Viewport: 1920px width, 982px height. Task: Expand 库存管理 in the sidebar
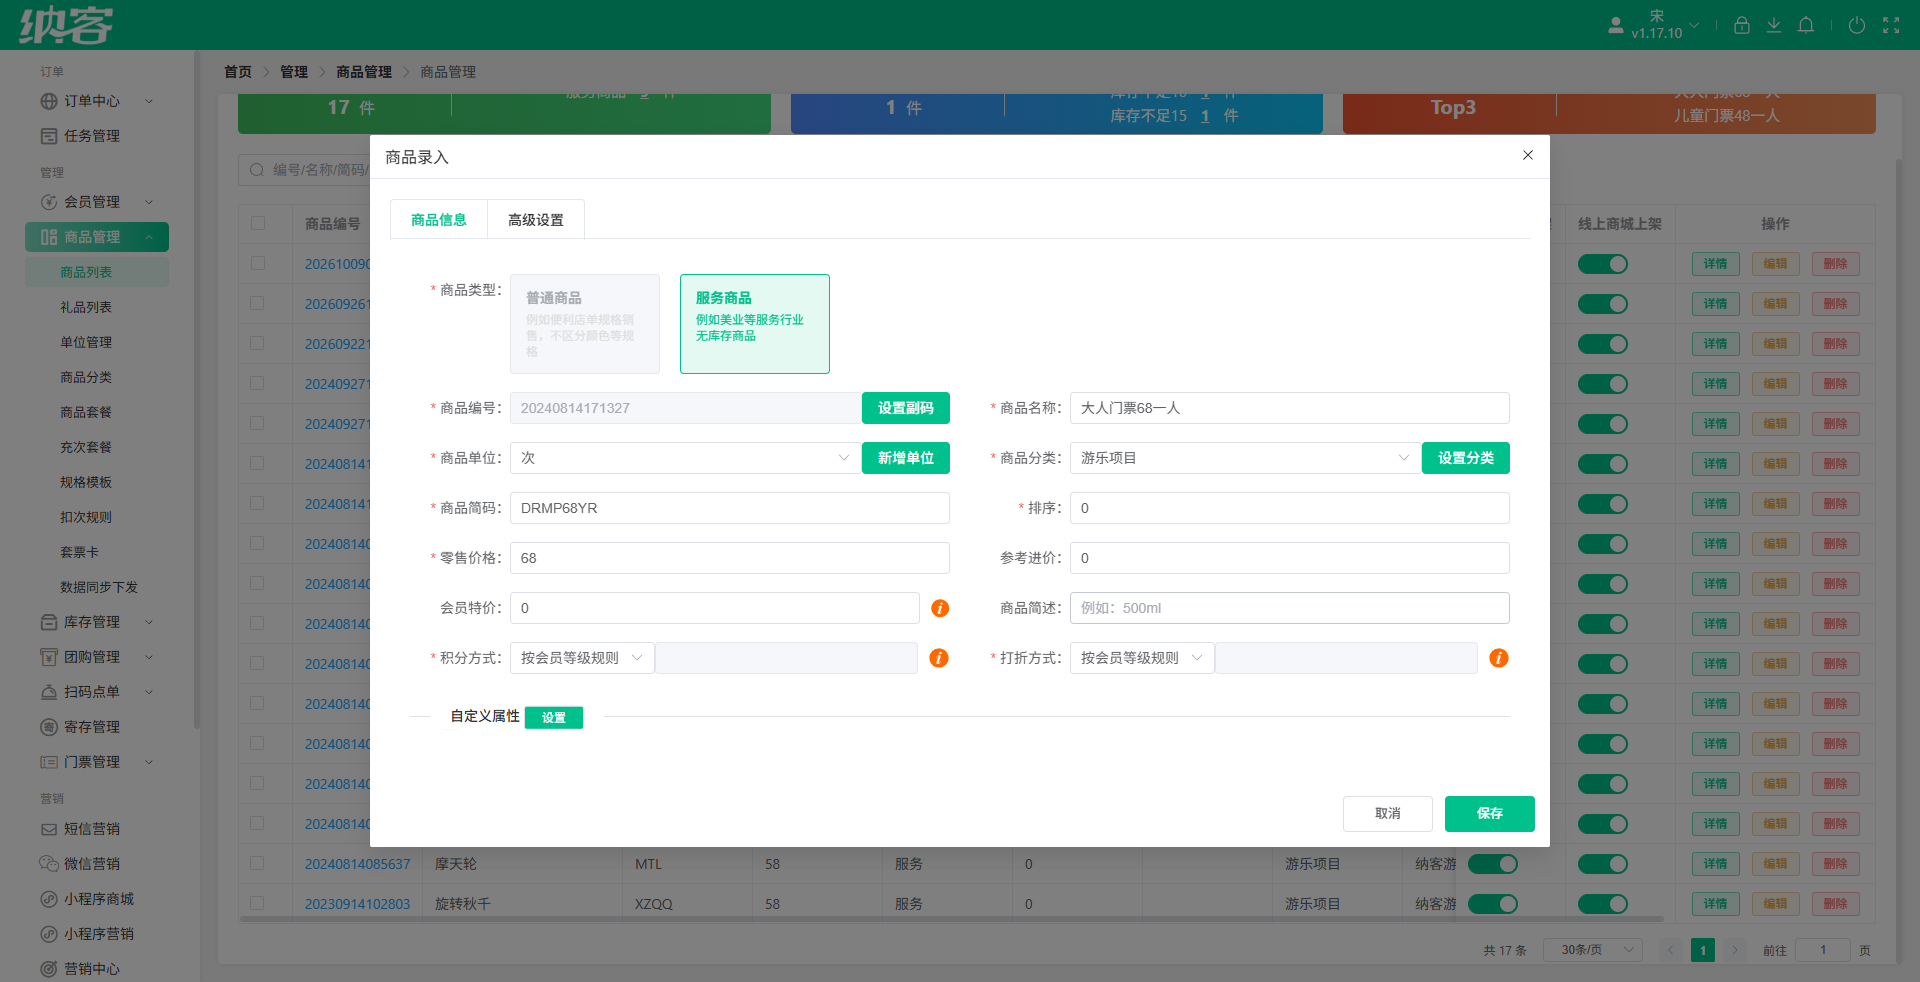[x=96, y=622]
